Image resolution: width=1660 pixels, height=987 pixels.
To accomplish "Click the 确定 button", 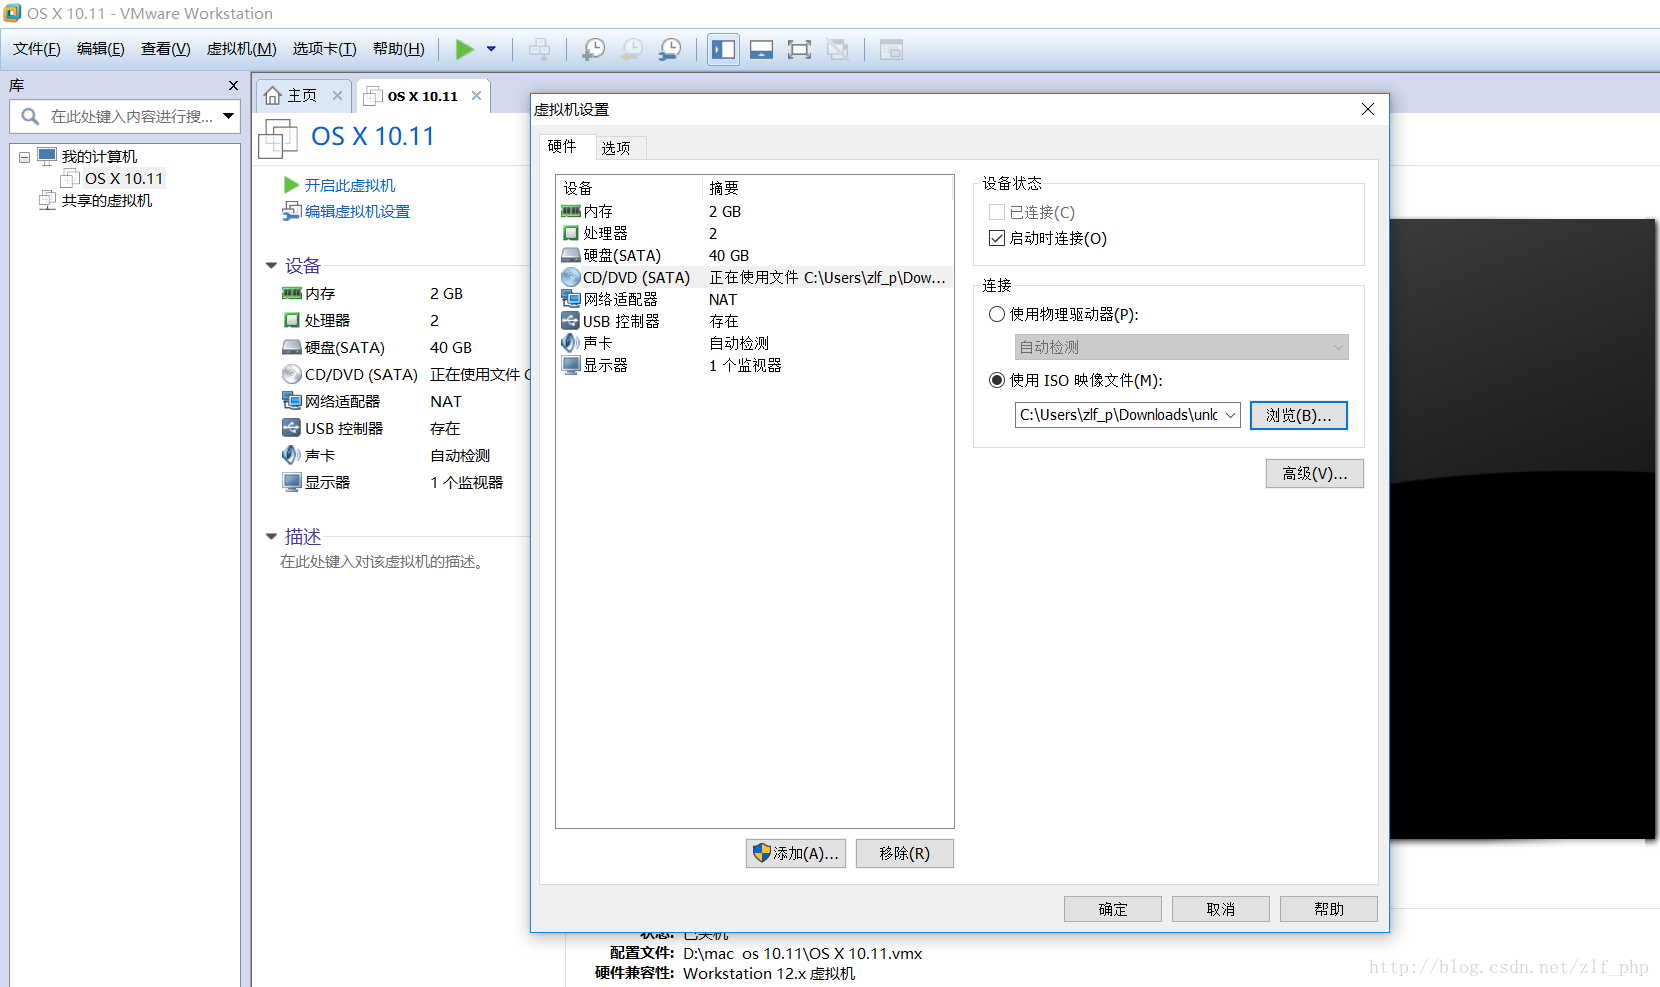I will (1113, 909).
